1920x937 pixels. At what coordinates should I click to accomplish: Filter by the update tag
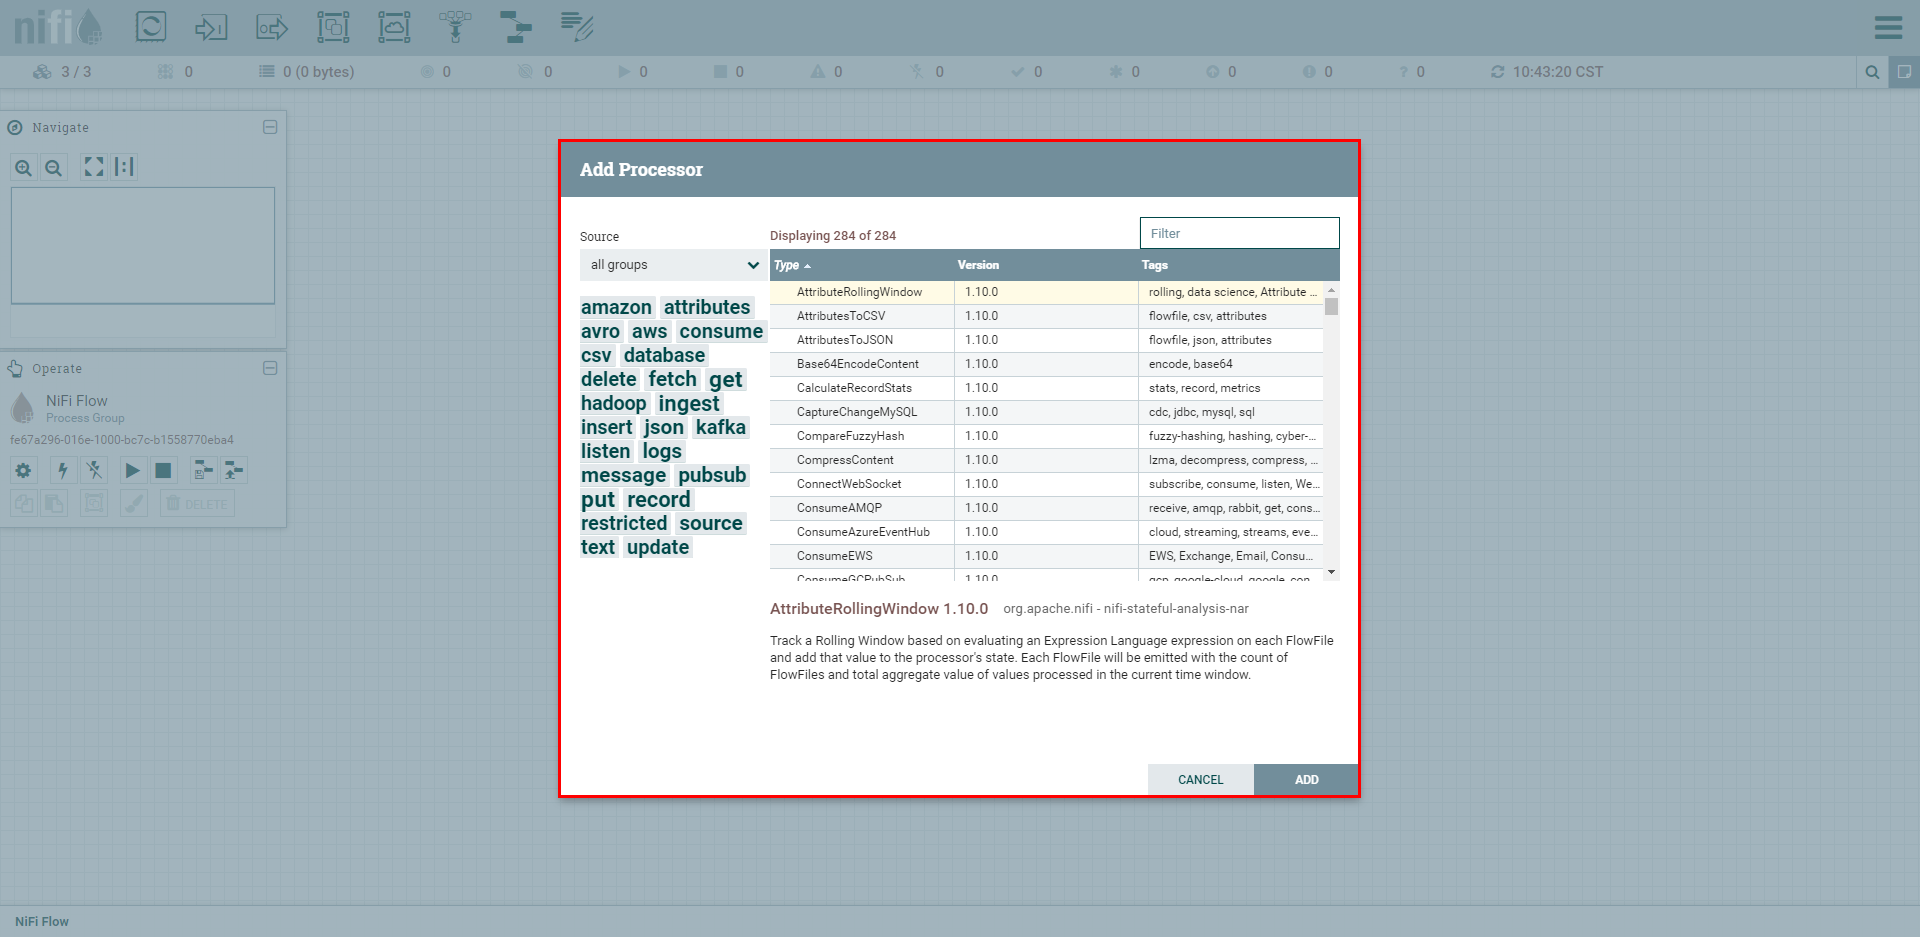[x=658, y=547]
